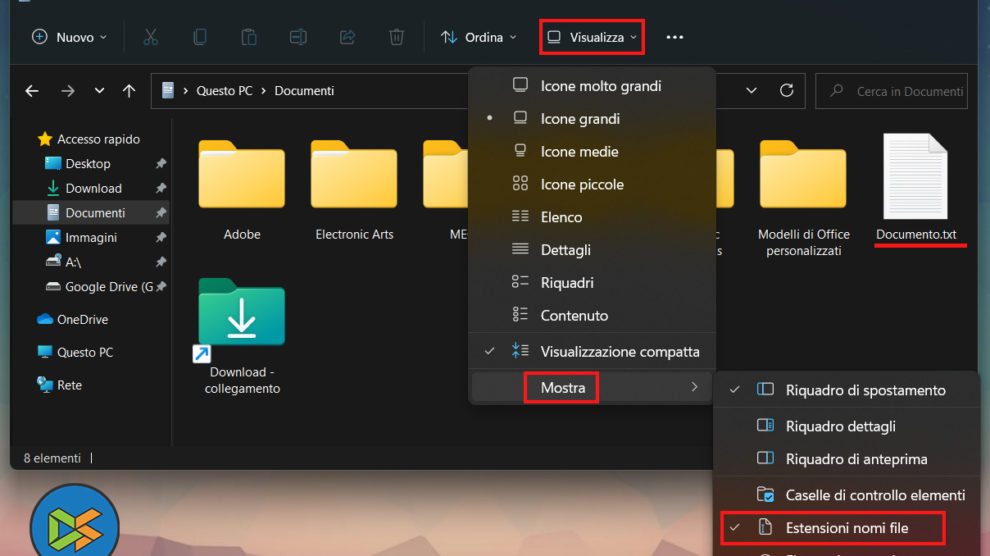Click the Share icon in toolbar
Screen dimensions: 990x556
pyautogui.click(x=347, y=37)
